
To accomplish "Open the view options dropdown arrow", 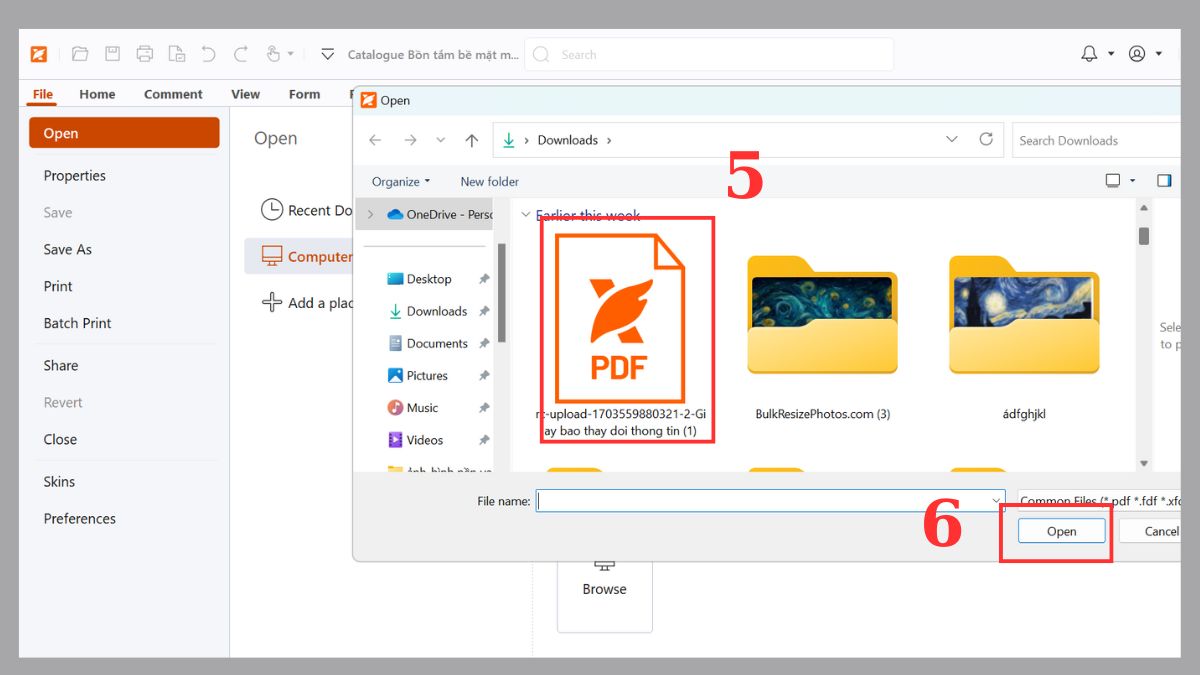I will (1133, 181).
